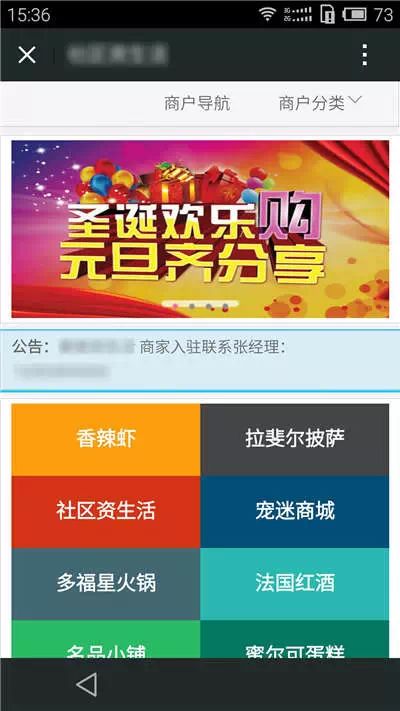Select the 社区资生活 red tile
Screen dimensions: 400x711
[x=106, y=511]
